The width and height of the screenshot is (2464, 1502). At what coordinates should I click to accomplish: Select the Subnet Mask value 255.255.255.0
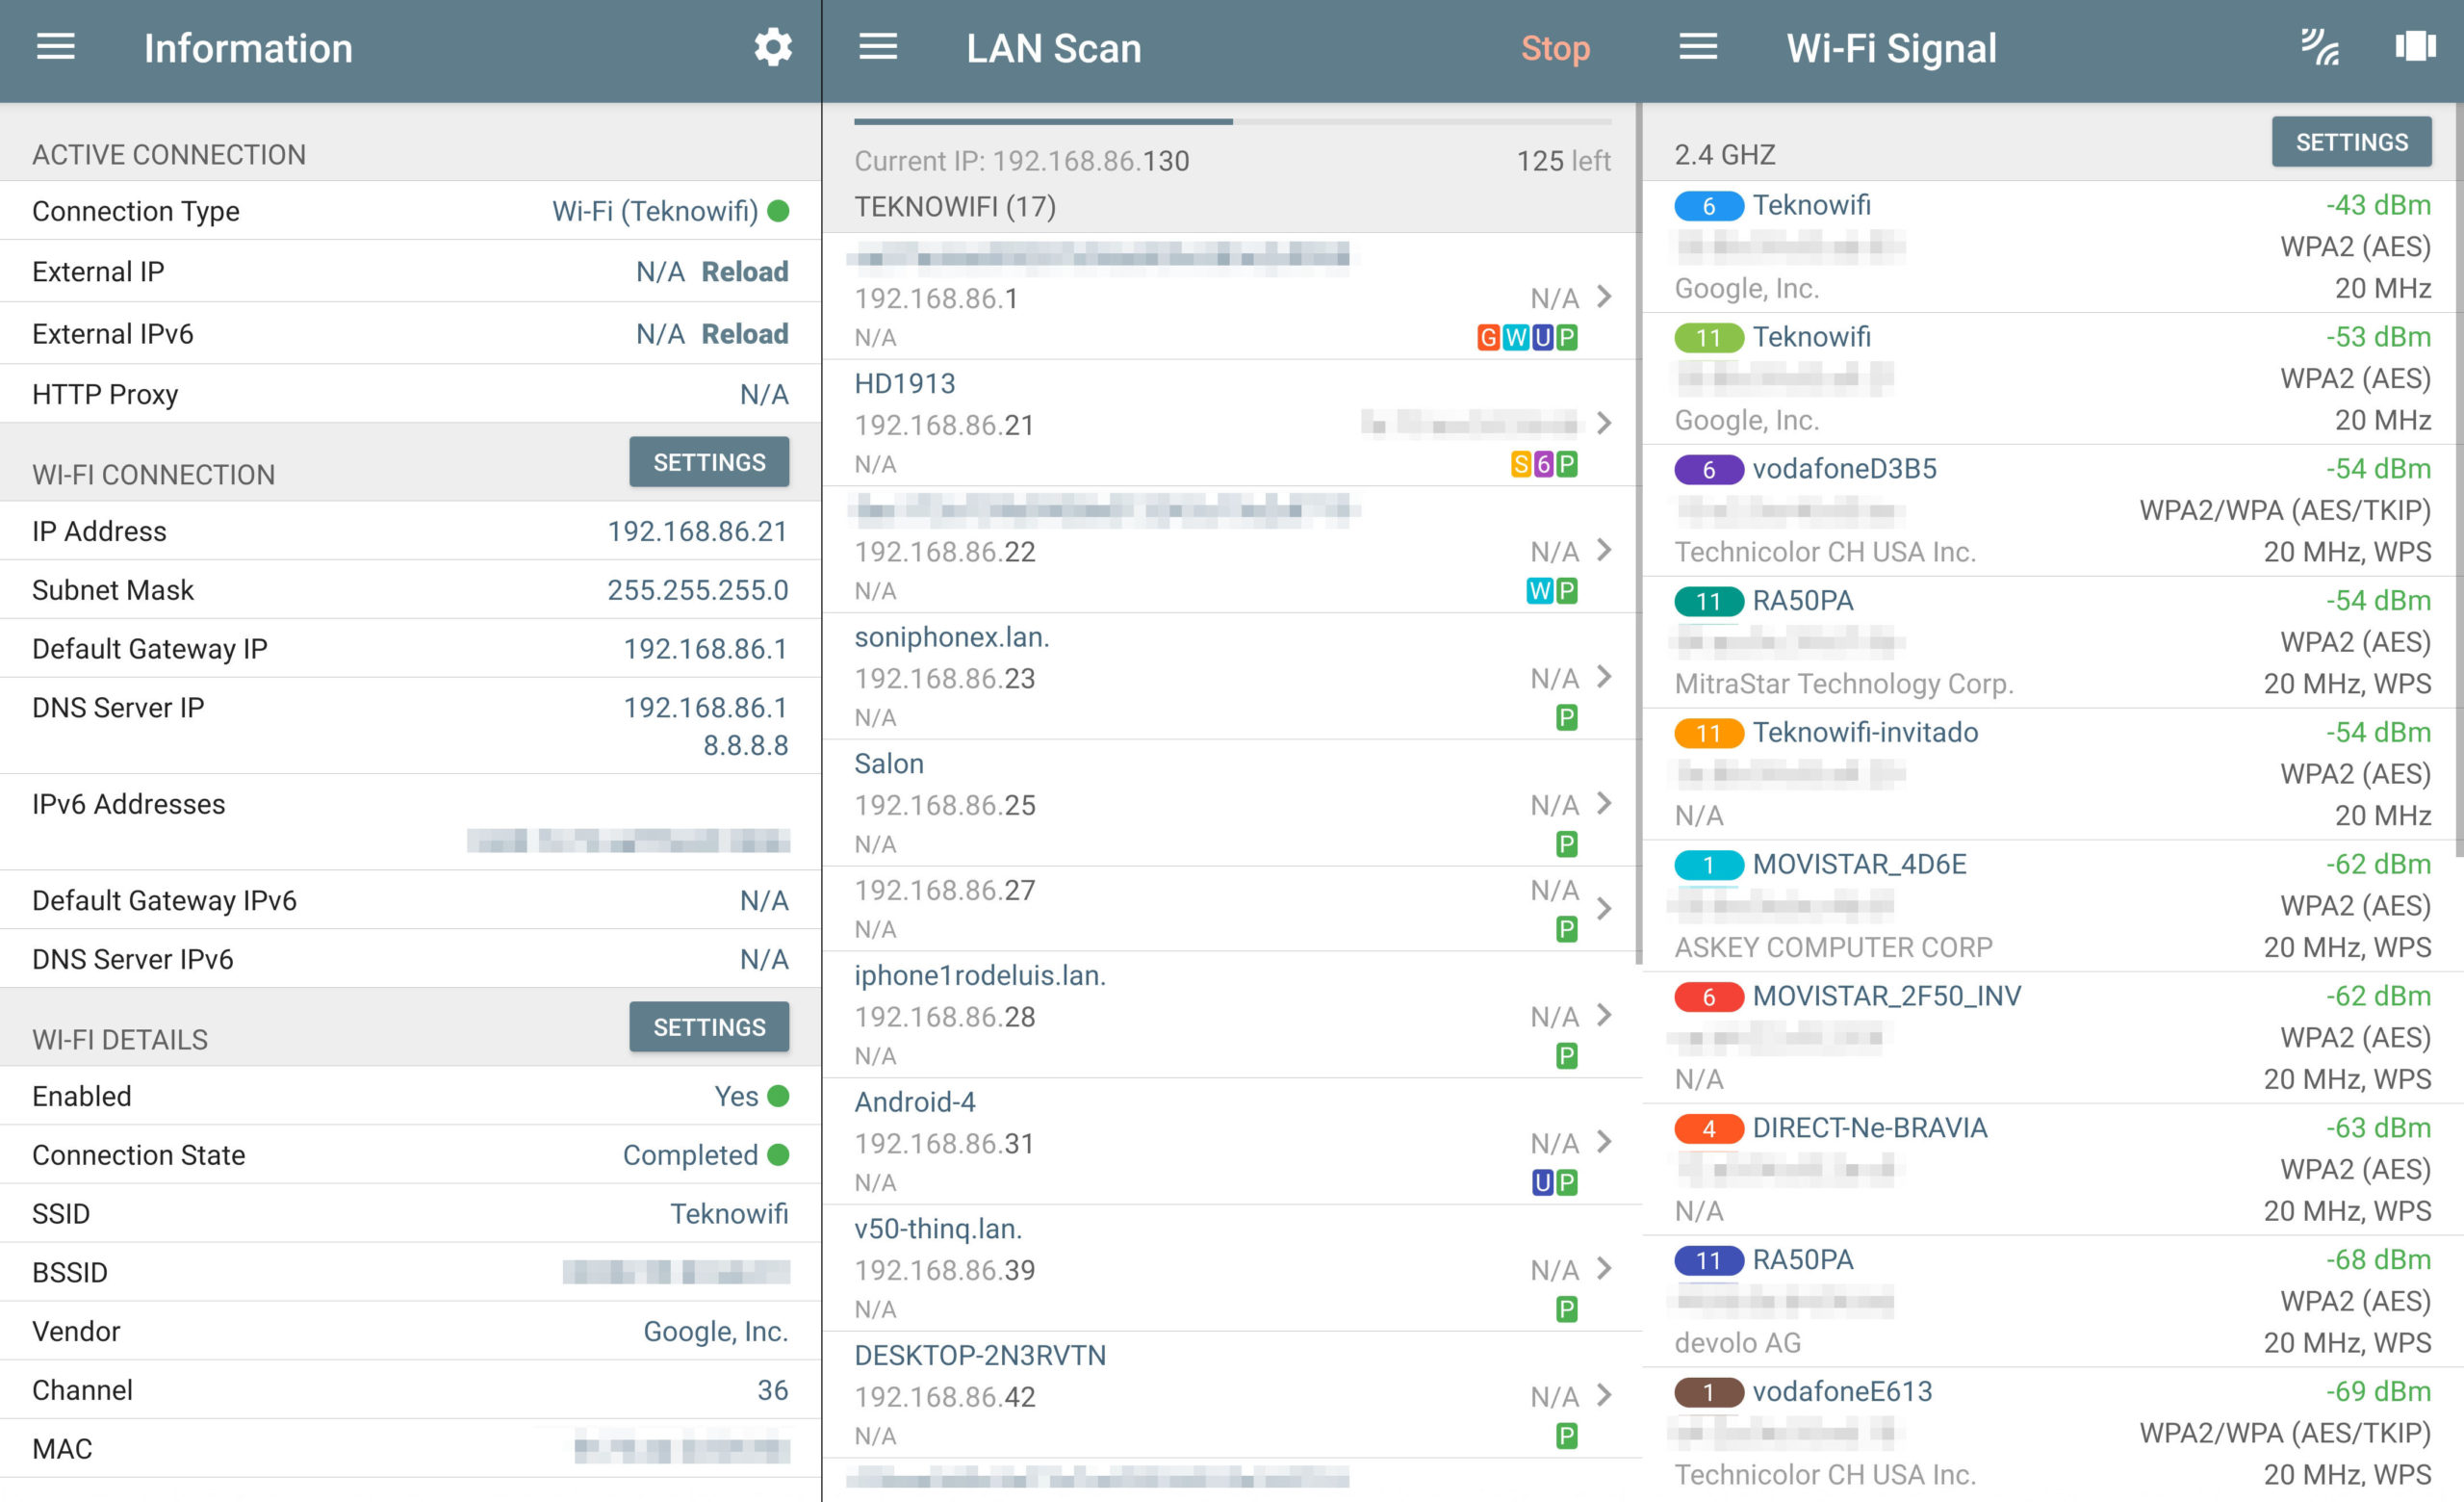(698, 590)
